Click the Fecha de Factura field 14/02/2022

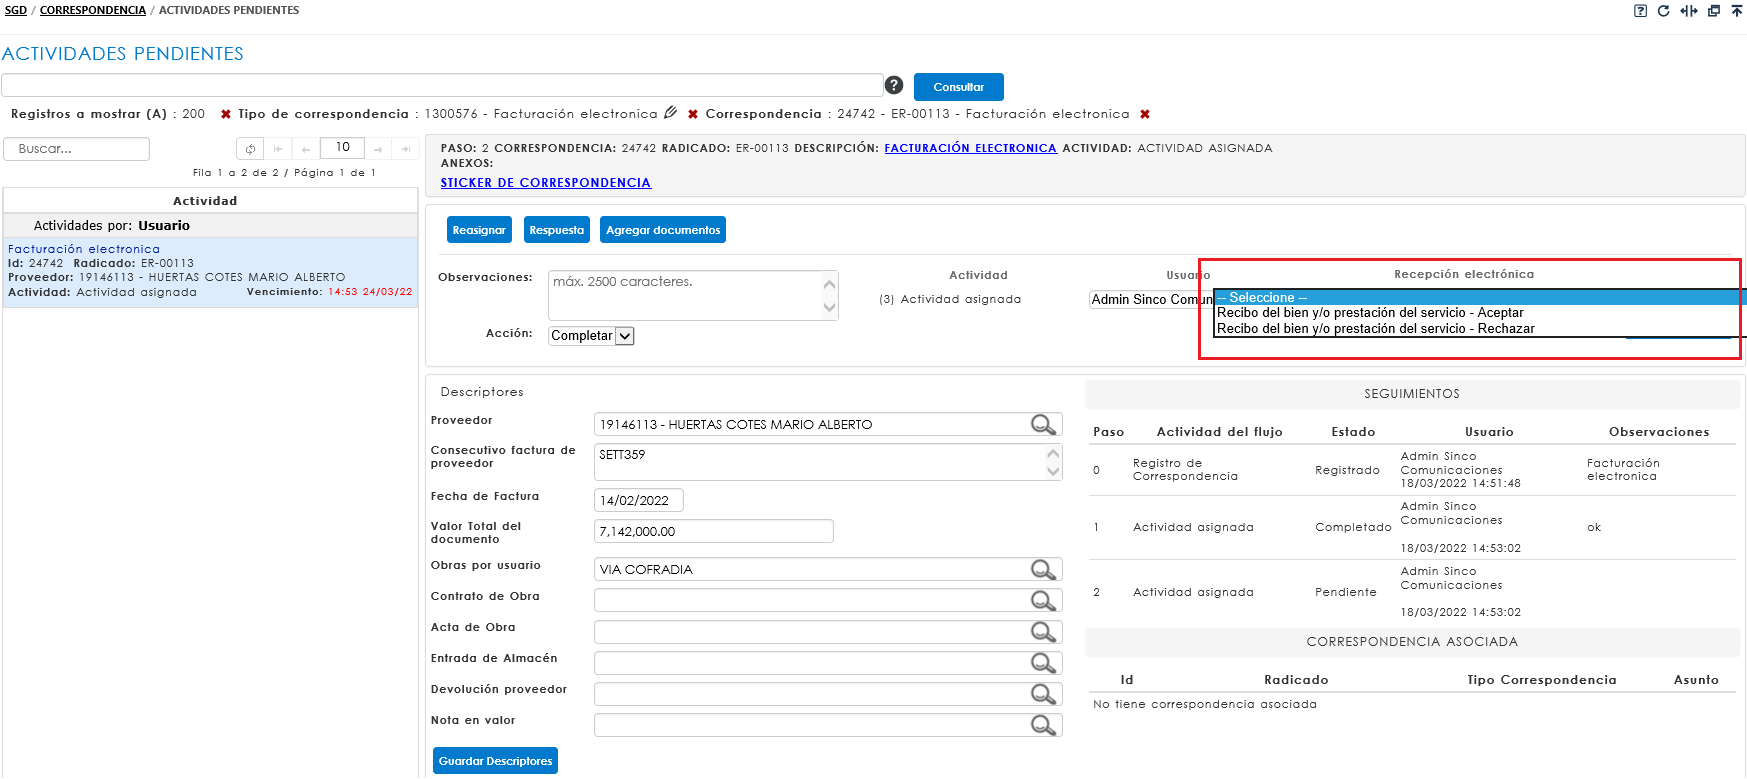coord(639,500)
